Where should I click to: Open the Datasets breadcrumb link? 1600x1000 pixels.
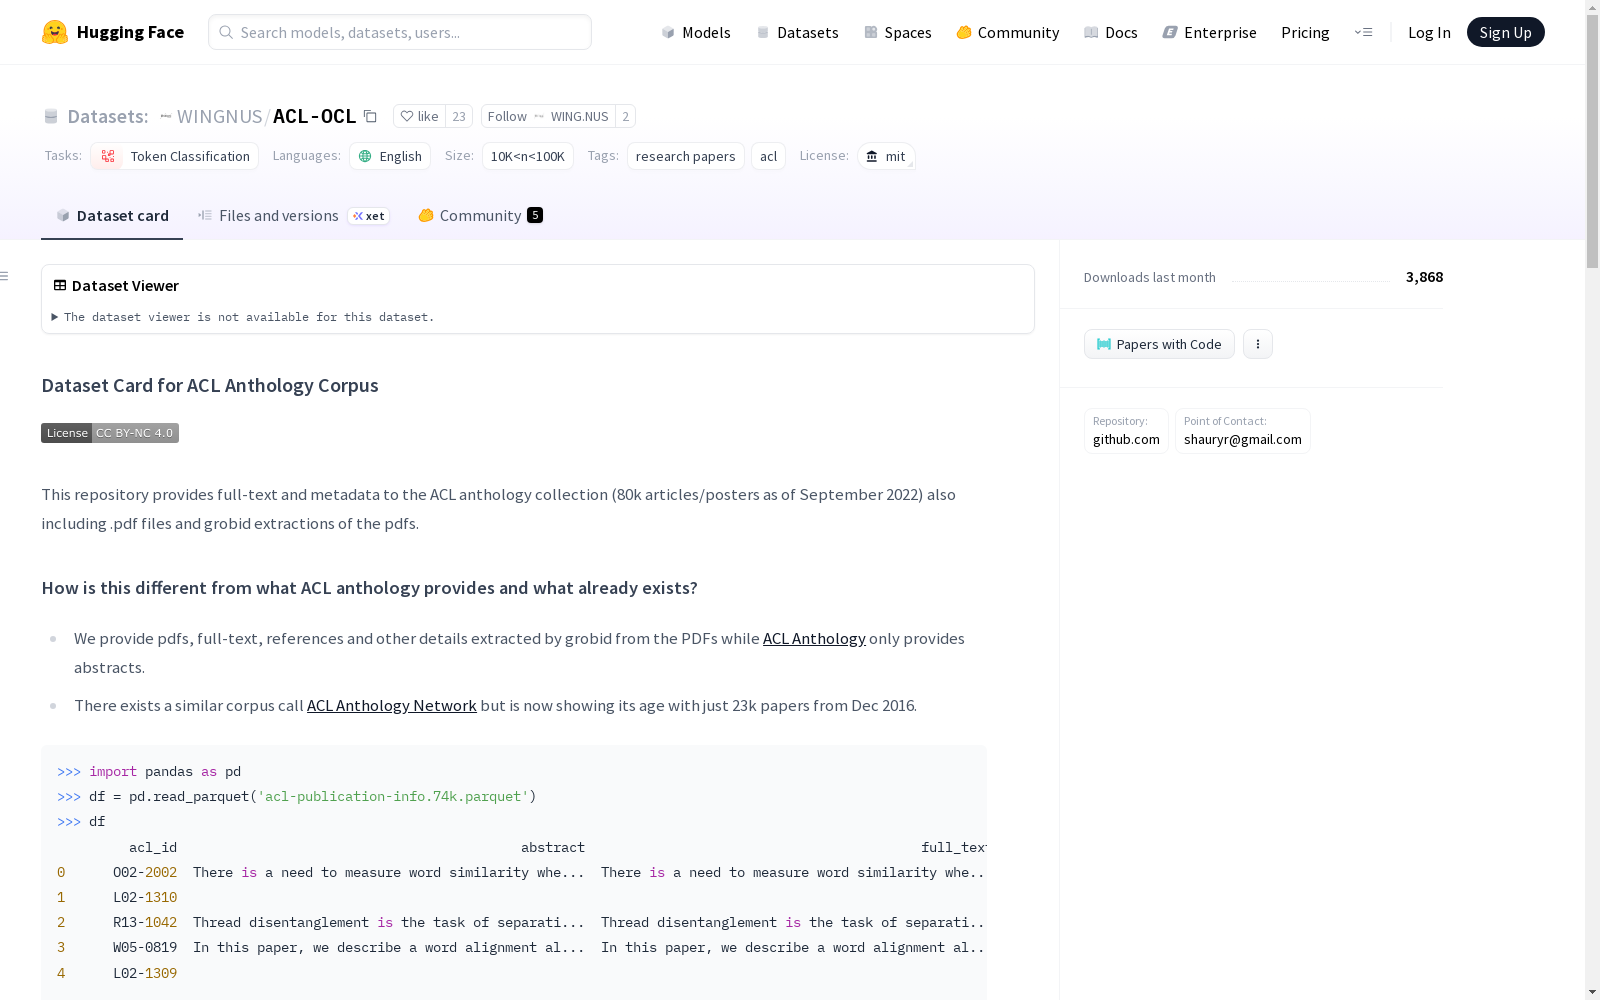tap(108, 116)
